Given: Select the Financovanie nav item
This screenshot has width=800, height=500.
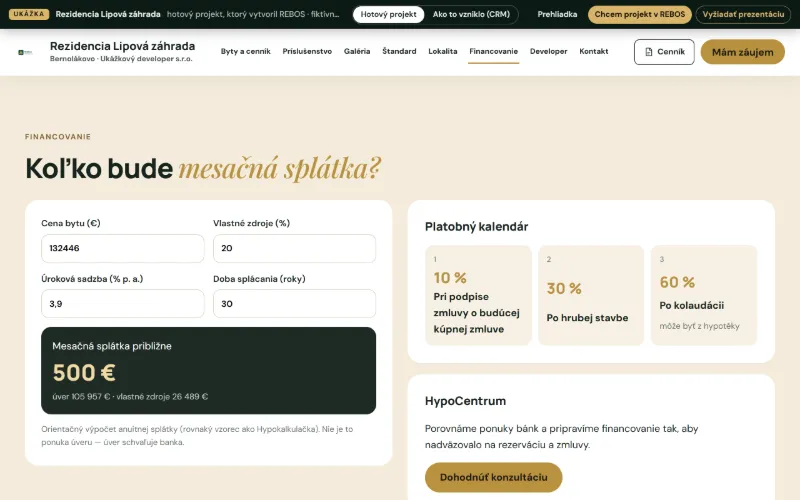Looking at the screenshot, I should pos(493,52).
